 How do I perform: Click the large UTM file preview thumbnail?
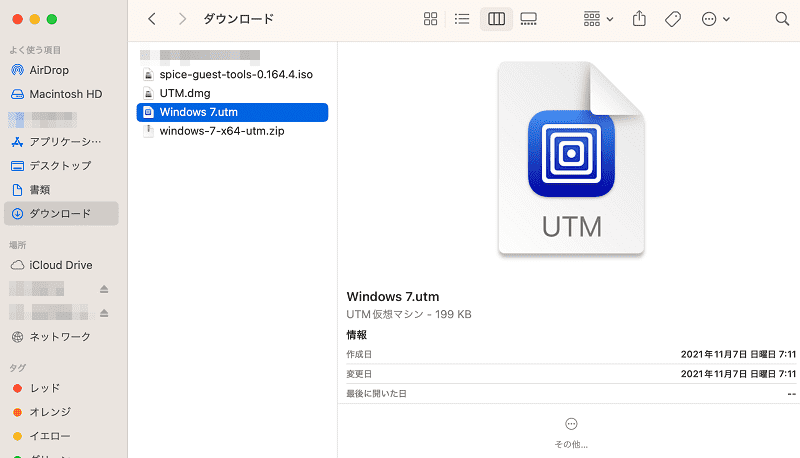click(571, 158)
